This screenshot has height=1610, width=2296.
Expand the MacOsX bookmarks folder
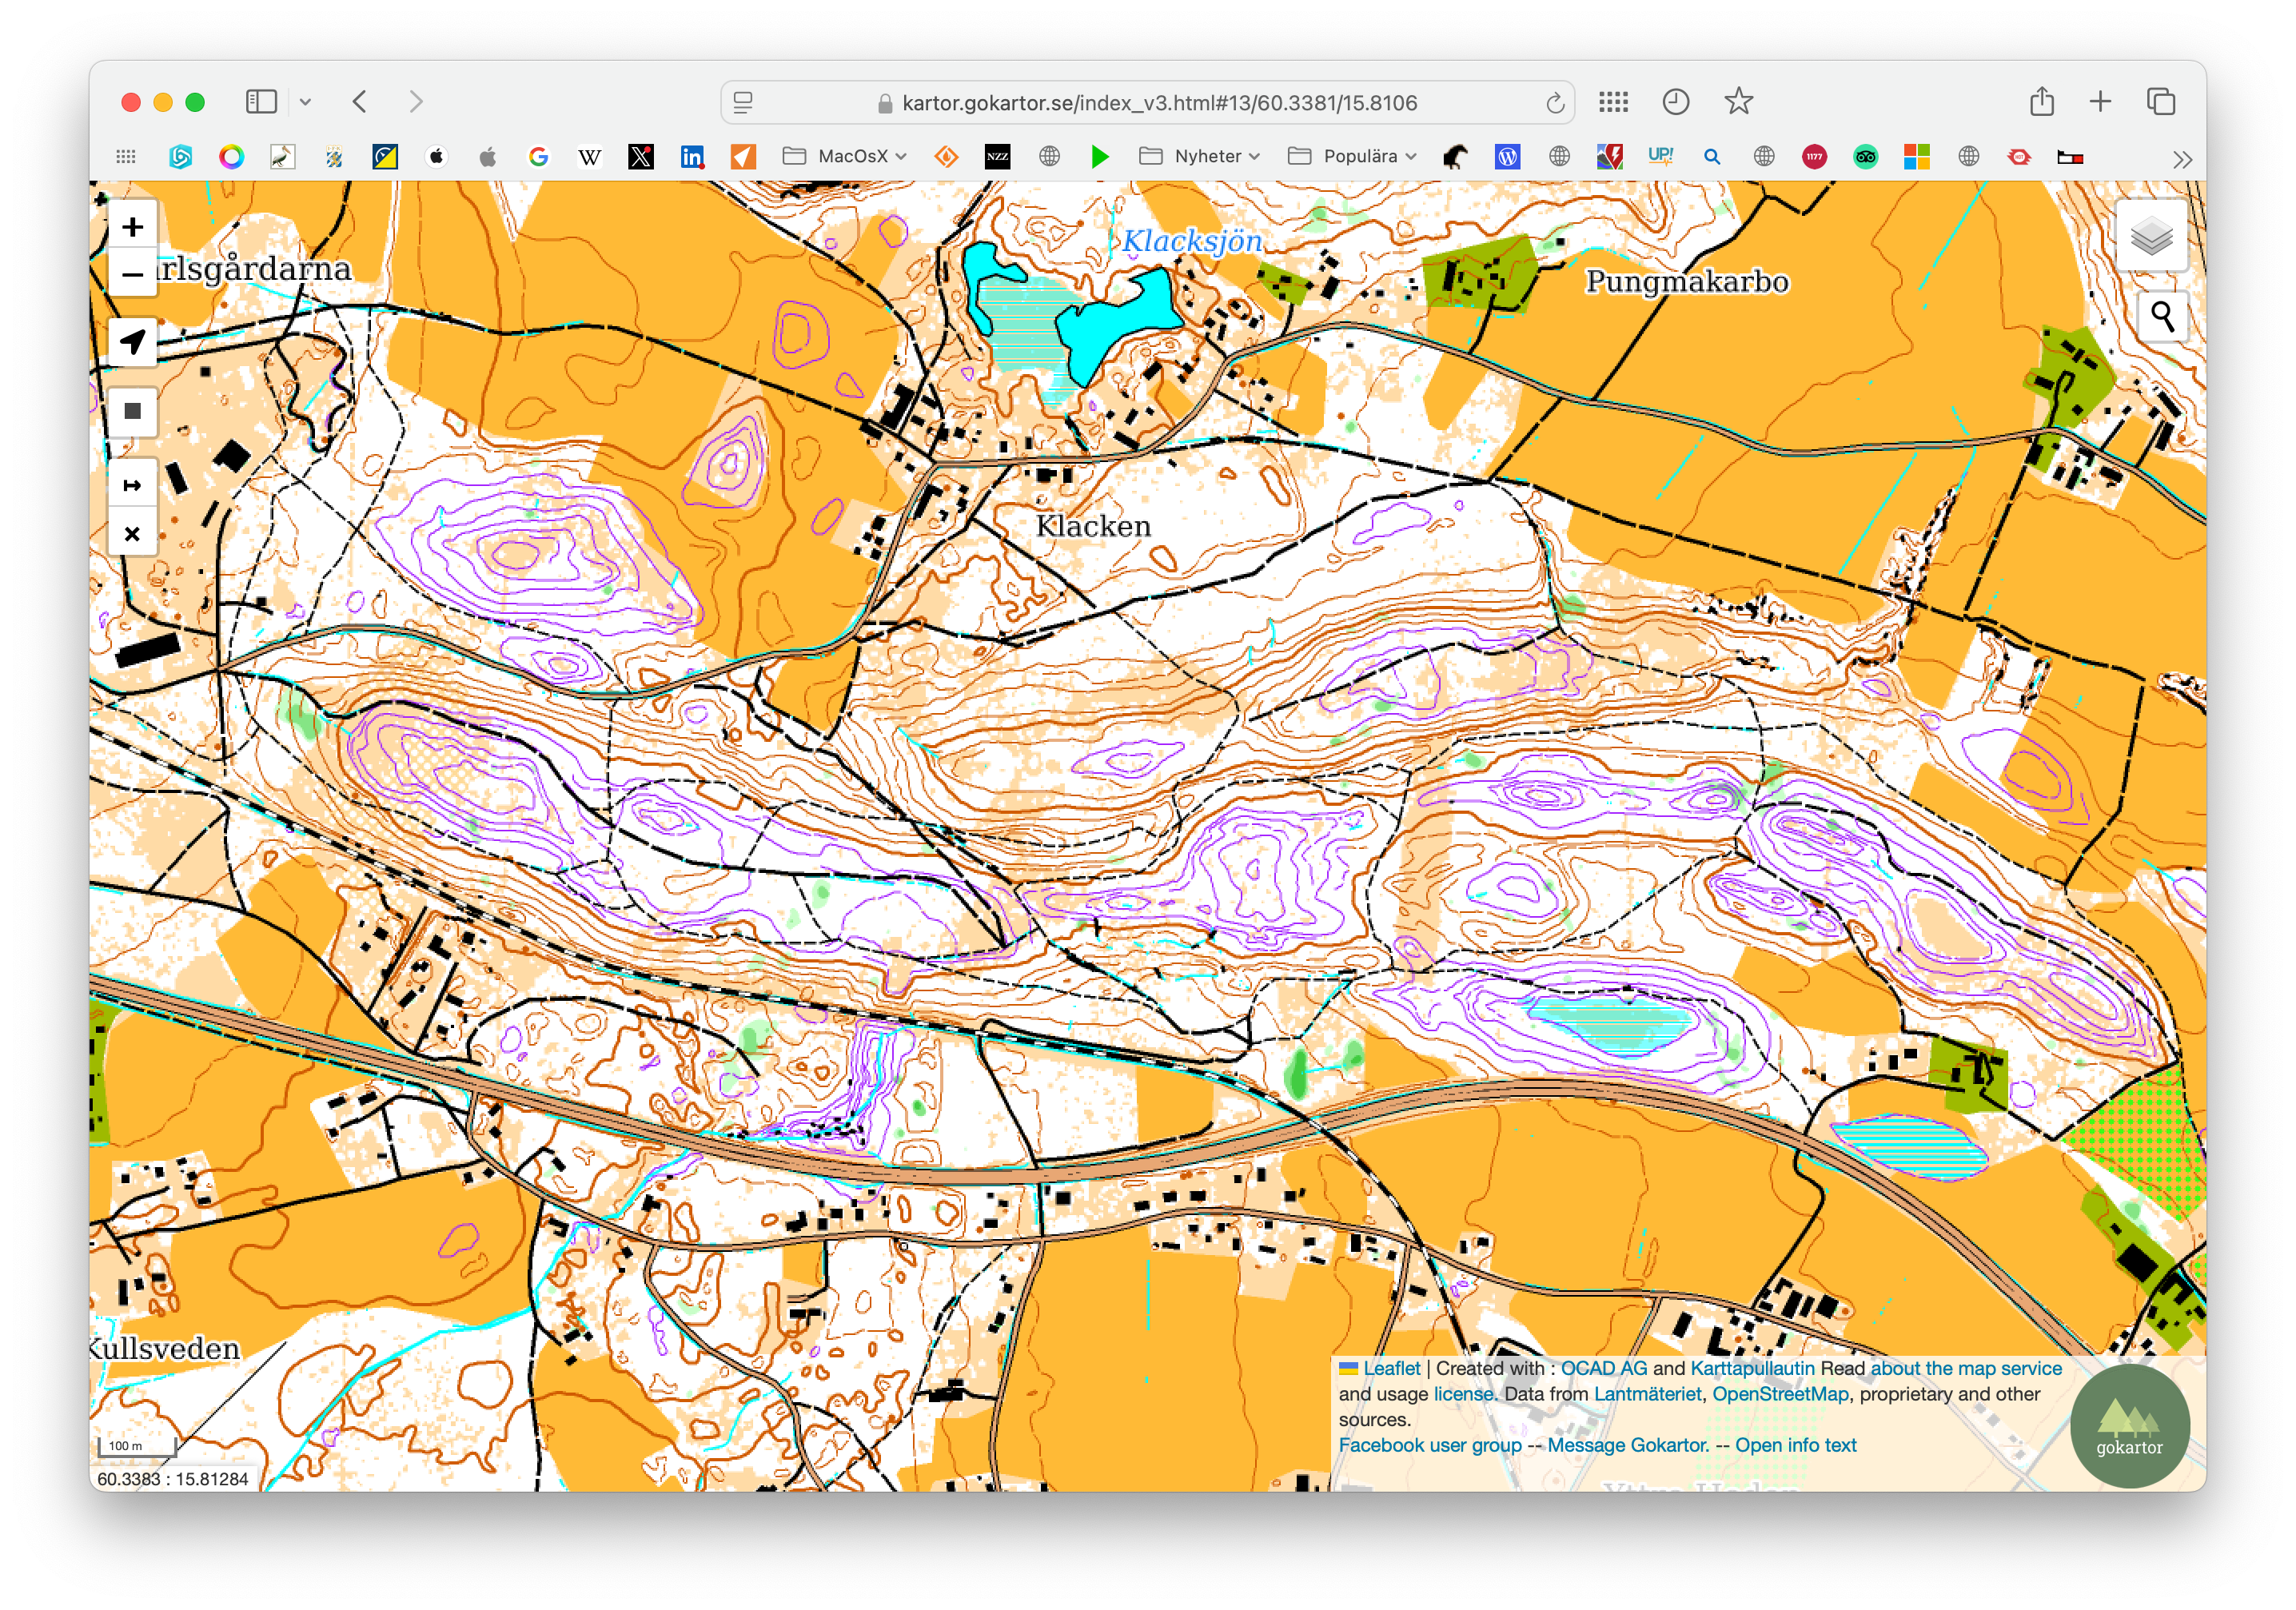pyautogui.click(x=844, y=156)
